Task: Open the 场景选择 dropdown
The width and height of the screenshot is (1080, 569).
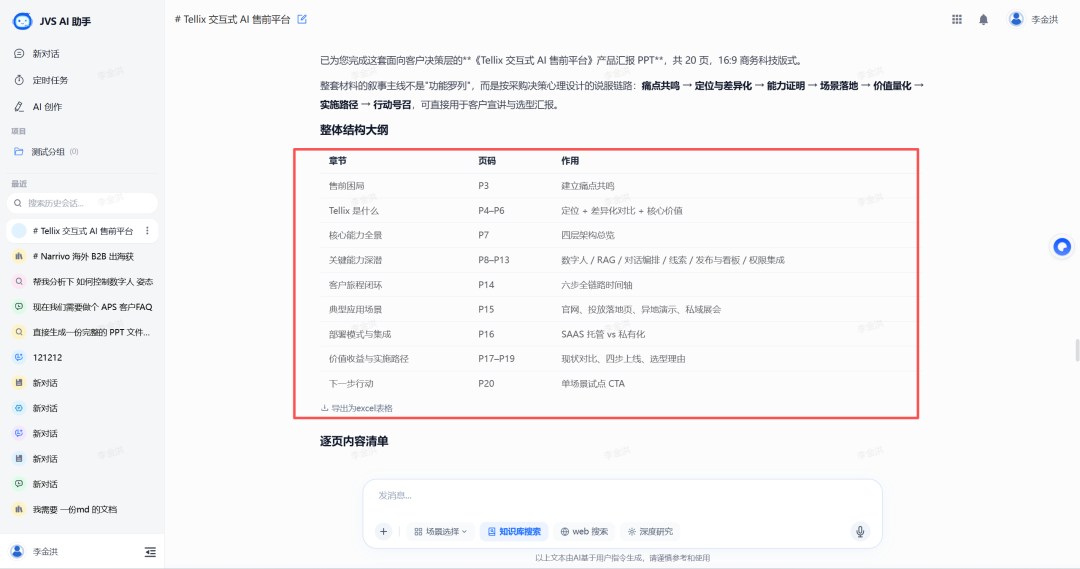Action: [441, 531]
